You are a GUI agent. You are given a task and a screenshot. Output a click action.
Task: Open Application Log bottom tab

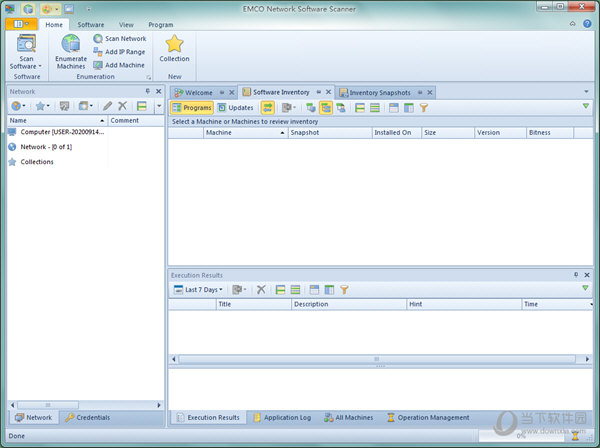click(282, 417)
